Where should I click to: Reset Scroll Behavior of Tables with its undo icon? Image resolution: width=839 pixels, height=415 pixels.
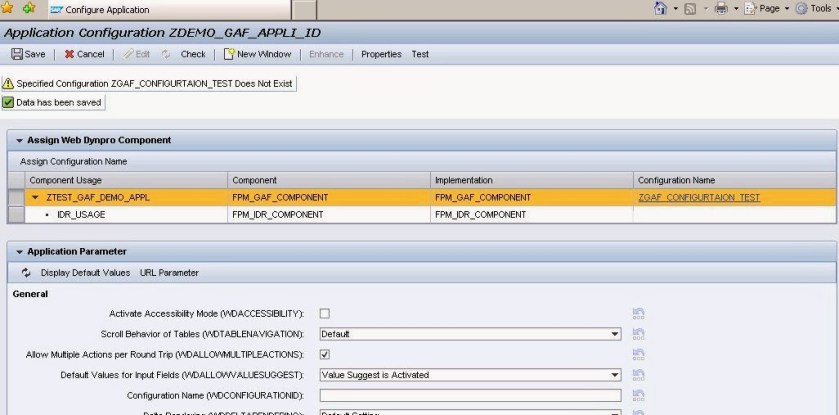(638, 334)
